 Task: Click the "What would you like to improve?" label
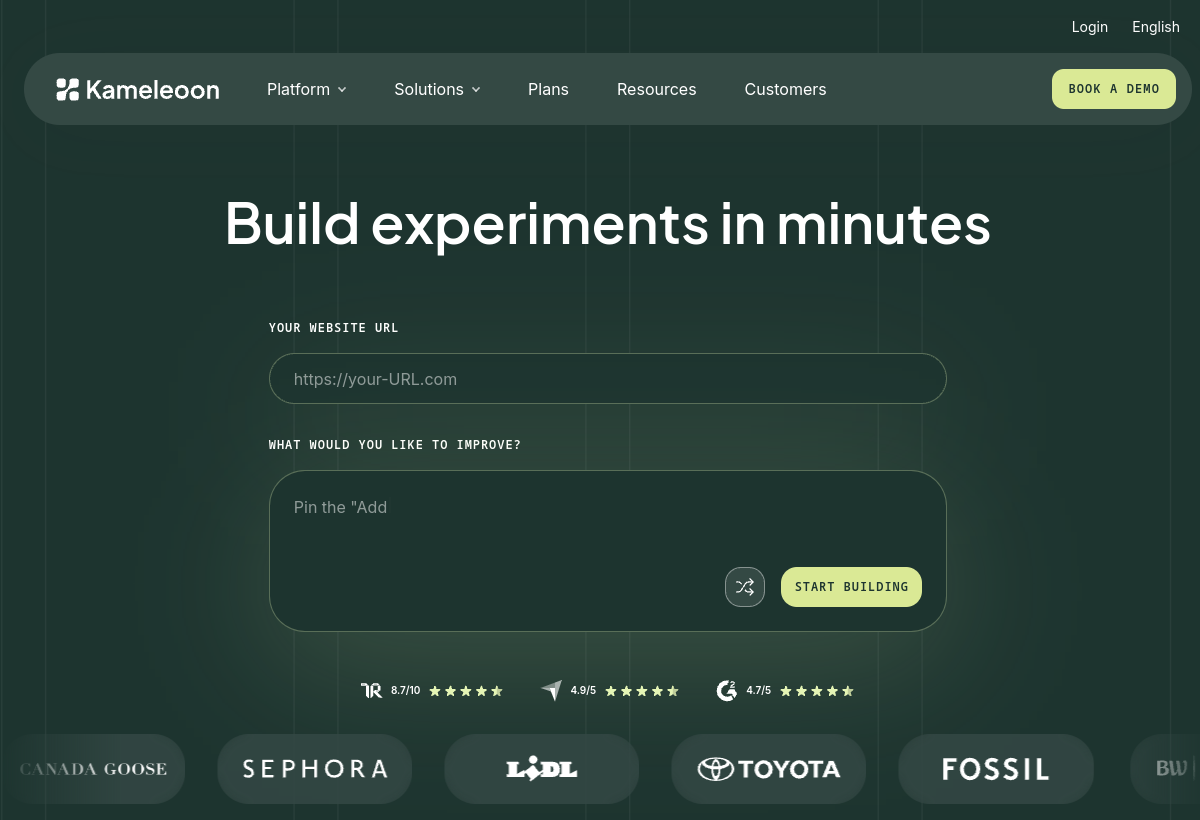point(395,445)
